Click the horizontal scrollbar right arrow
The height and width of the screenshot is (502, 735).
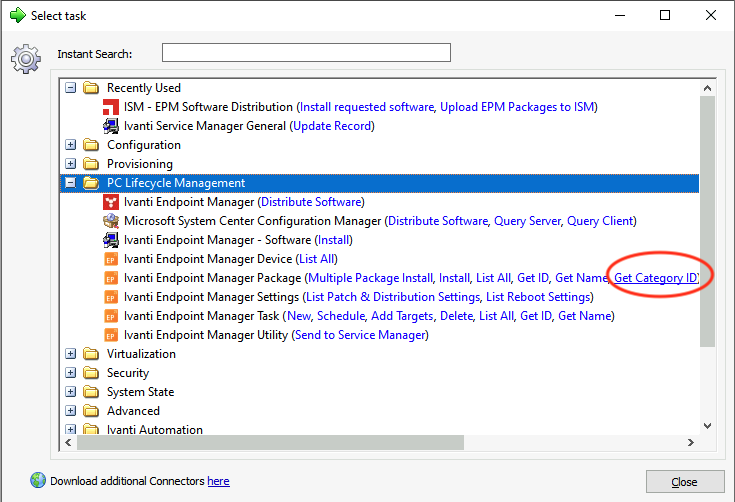(690, 442)
